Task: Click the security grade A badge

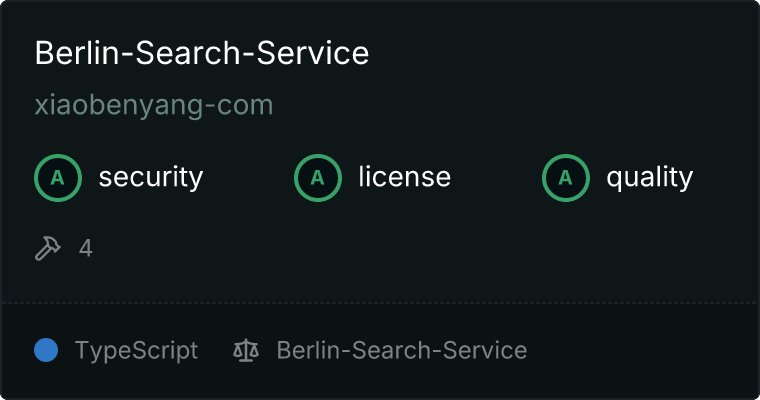Action: 58,178
